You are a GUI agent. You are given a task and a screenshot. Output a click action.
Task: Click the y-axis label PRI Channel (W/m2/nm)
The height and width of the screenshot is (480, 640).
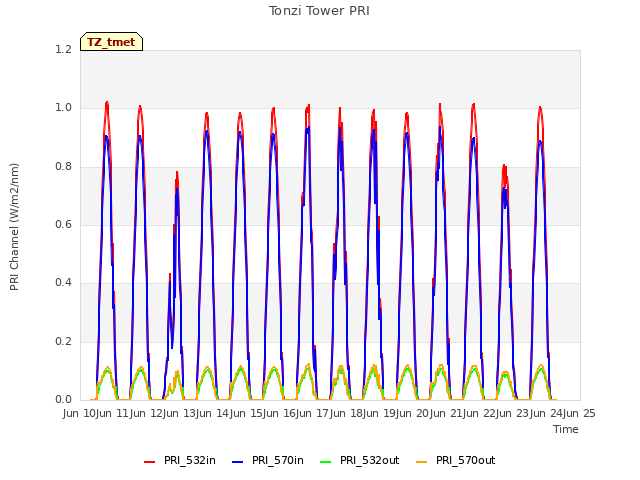(14, 227)
